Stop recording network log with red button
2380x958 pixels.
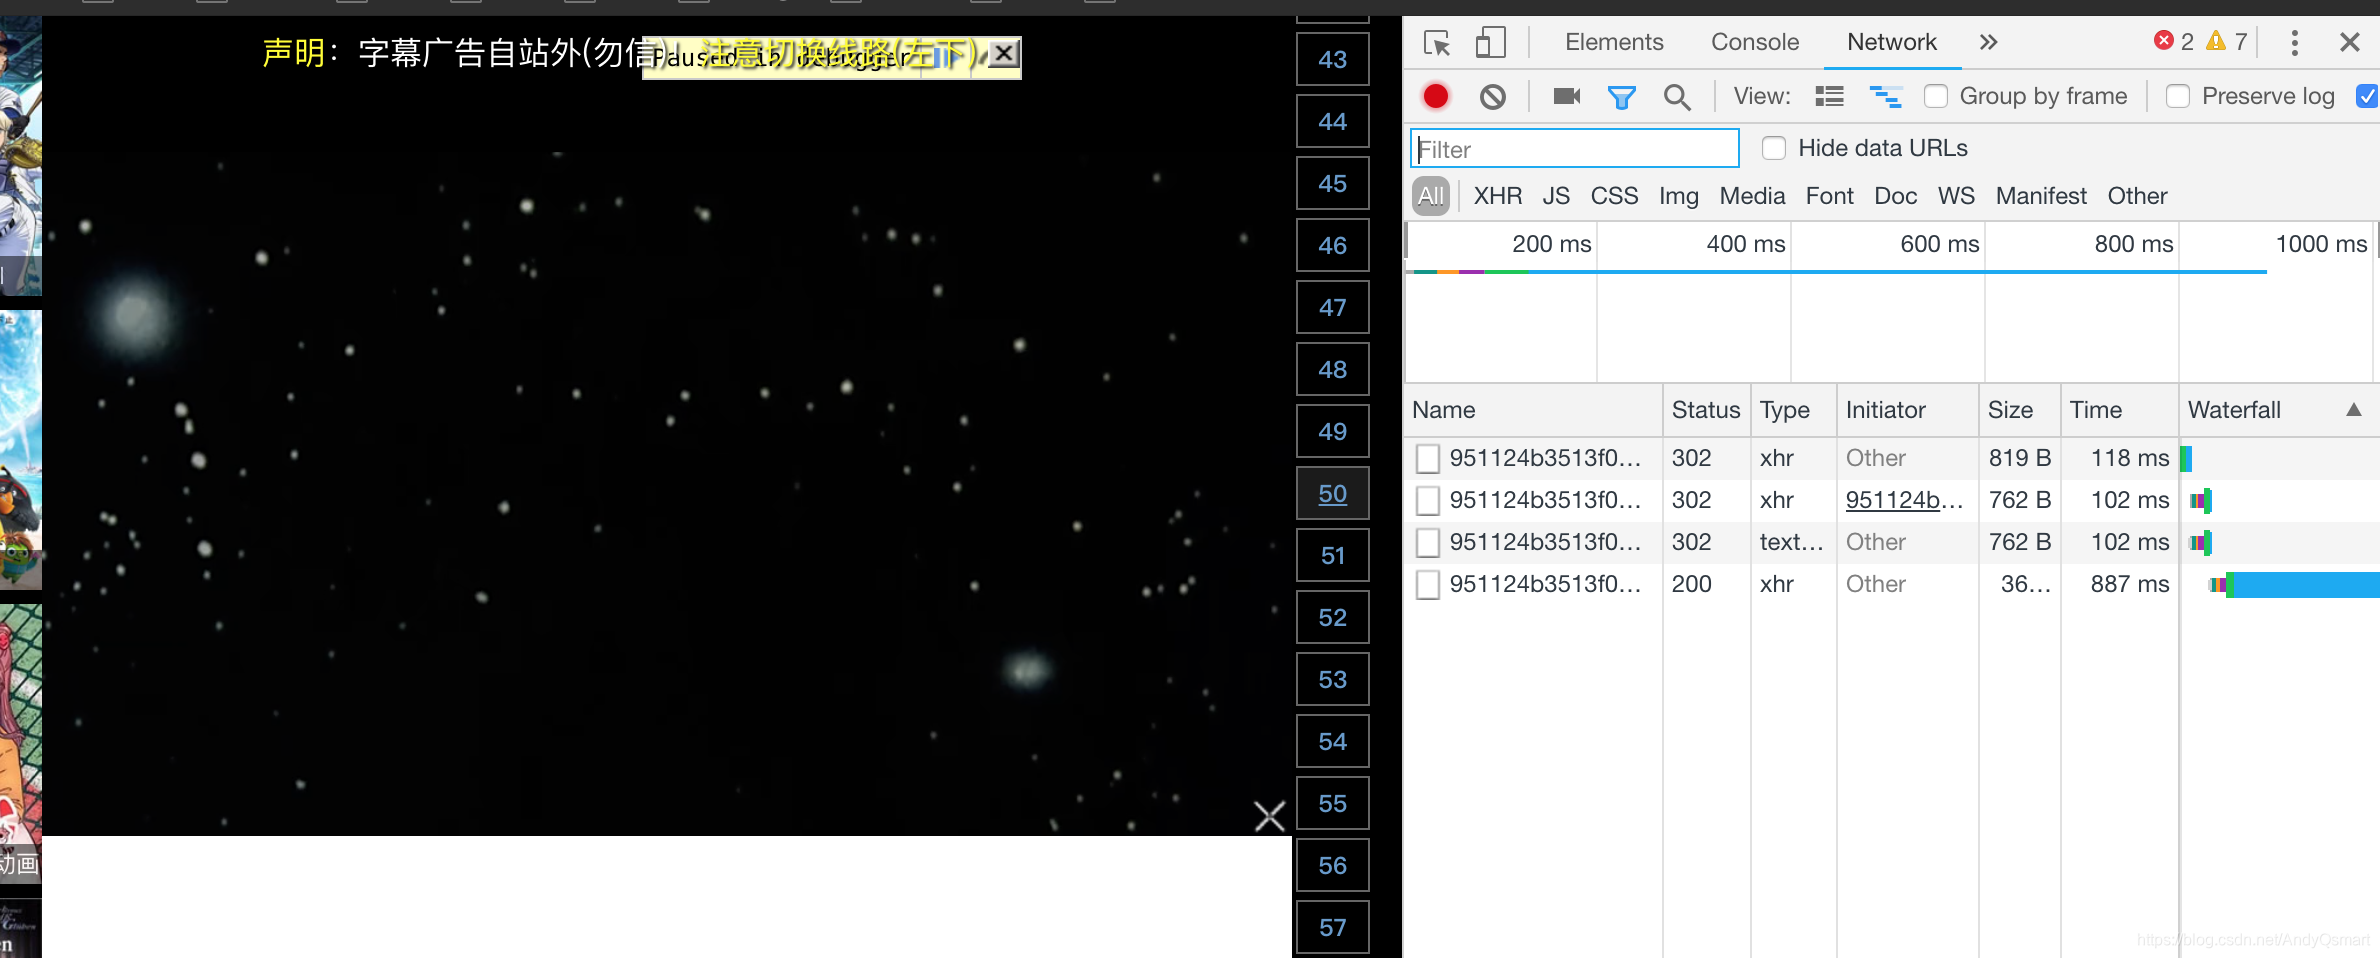(x=1436, y=96)
